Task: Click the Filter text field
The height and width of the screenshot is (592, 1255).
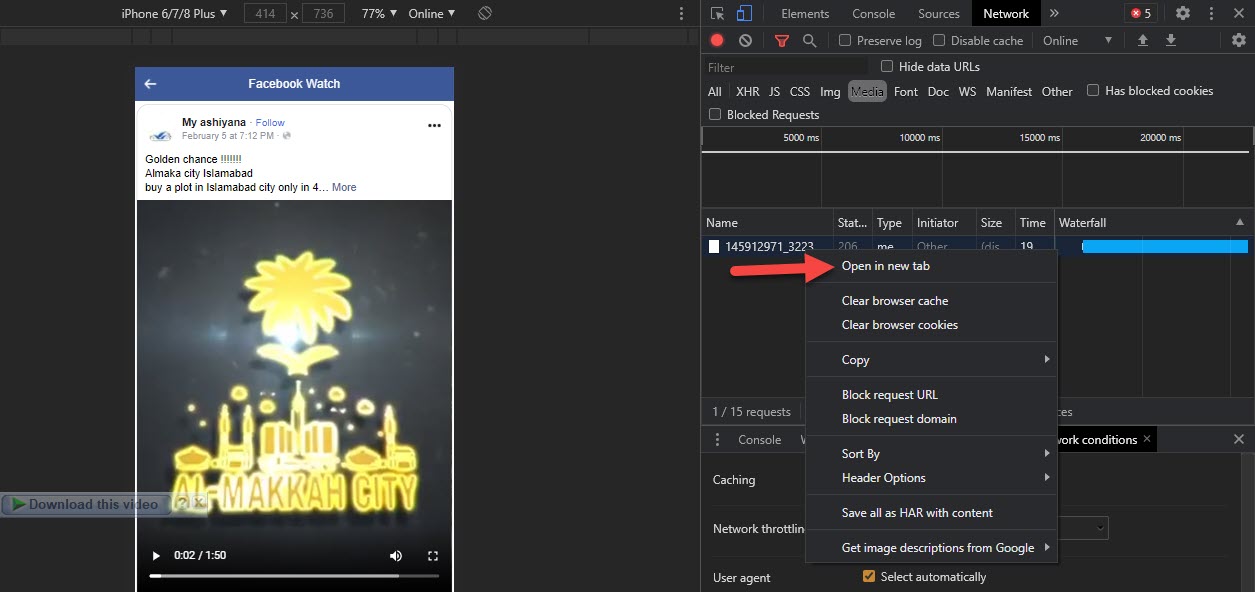Action: click(x=785, y=67)
